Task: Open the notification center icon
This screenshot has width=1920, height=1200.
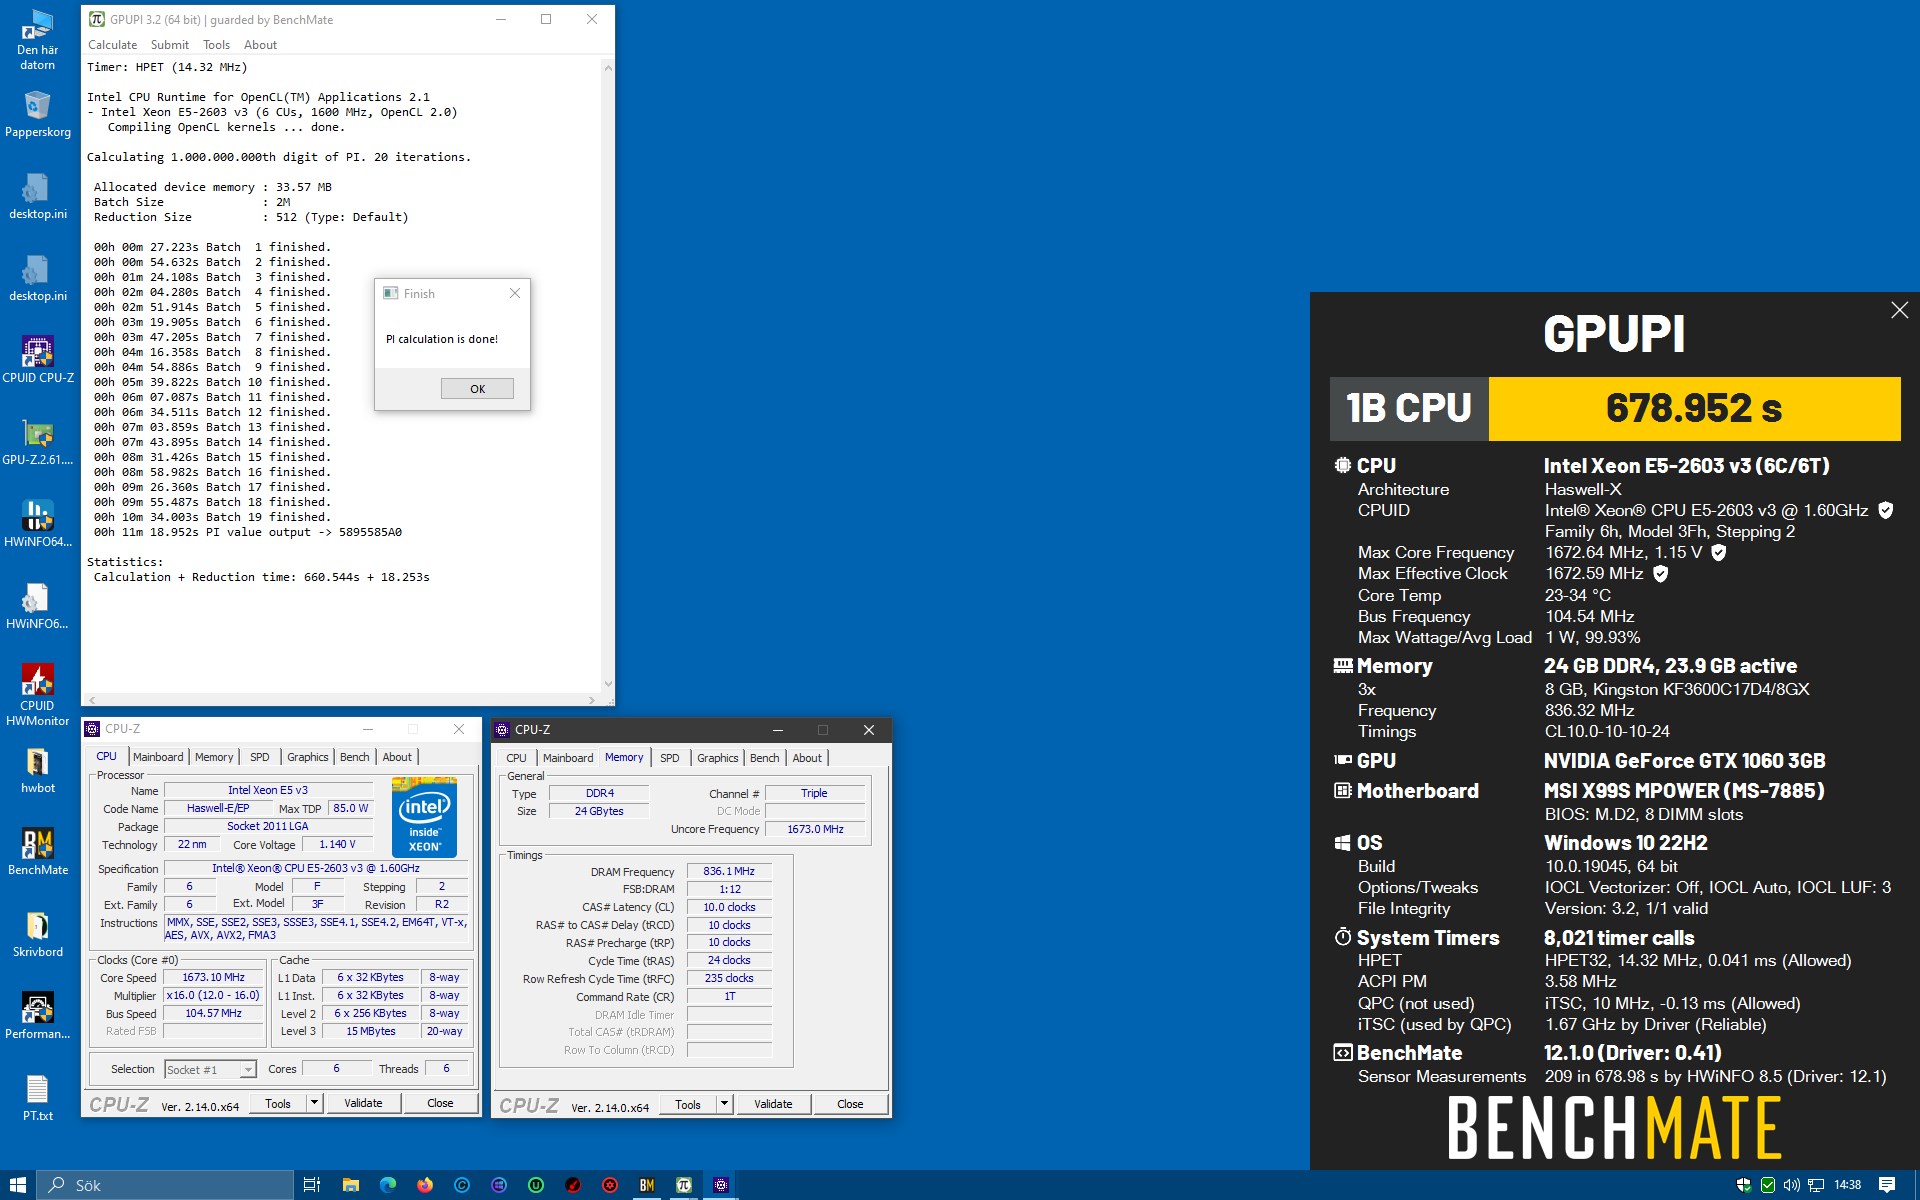Action: coord(1887,1185)
